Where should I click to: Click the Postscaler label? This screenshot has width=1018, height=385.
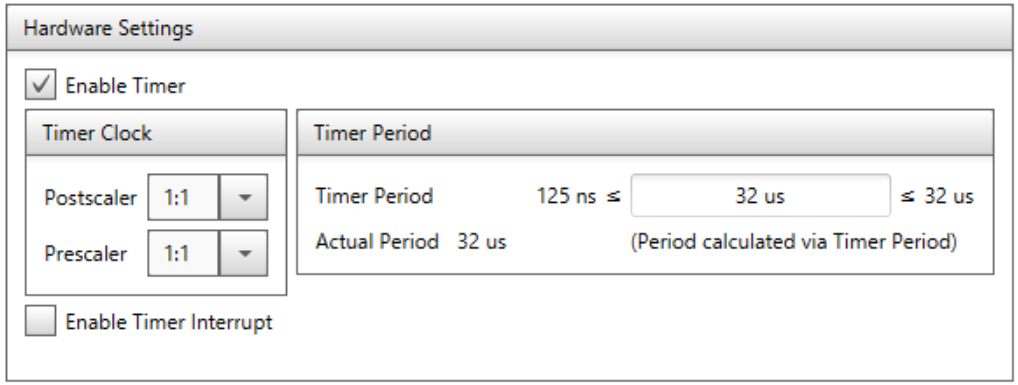click(x=91, y=197)
